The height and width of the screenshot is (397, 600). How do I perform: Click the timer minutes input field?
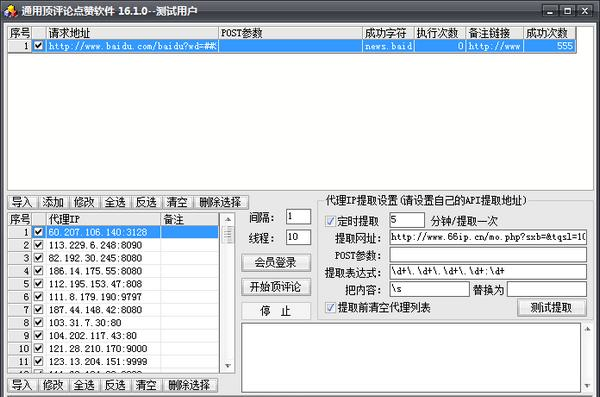(407, 220)
